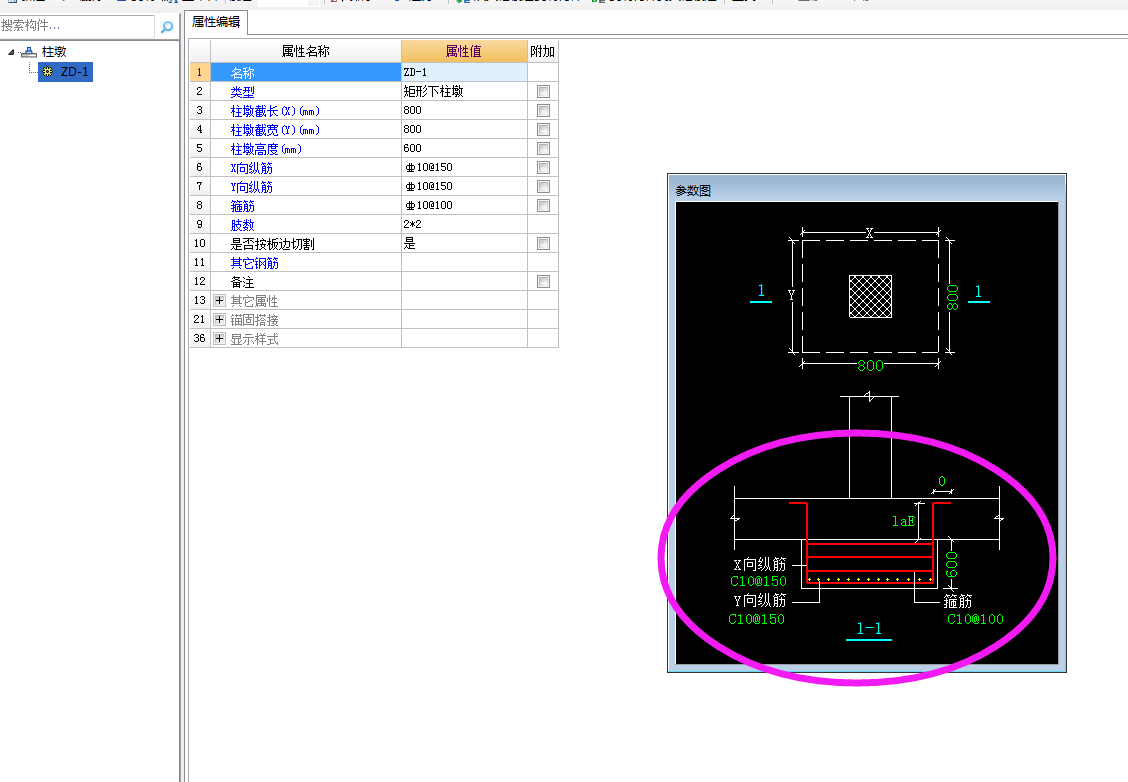Click the X向纵筋 property label
This screenshot has width=1128, height=782.
[x=252, y=168]
